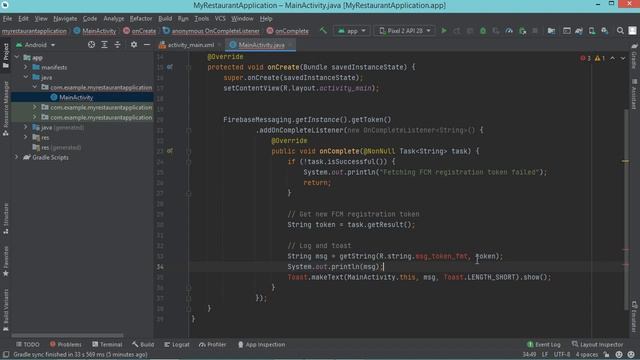640x360 pixels.
Task: Click Collapse All icon in Project panel
Action: [118, 44]
